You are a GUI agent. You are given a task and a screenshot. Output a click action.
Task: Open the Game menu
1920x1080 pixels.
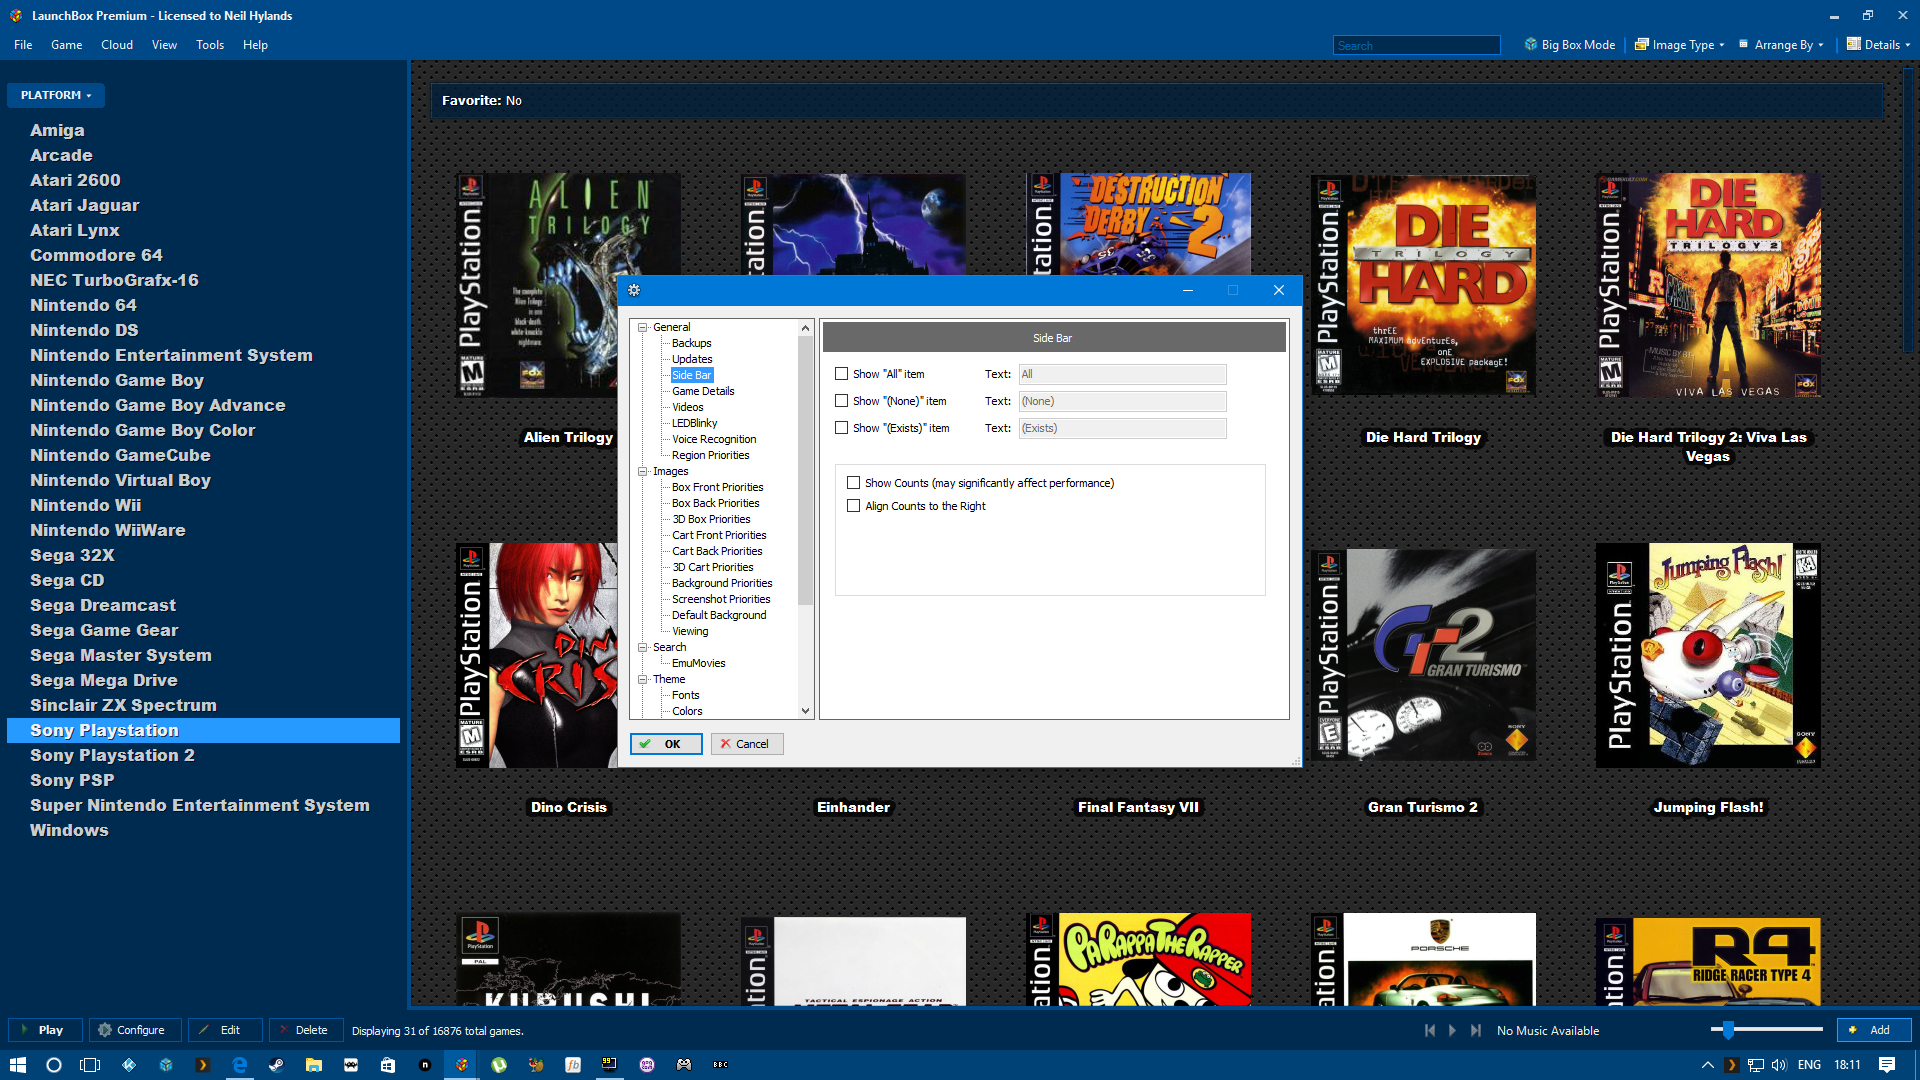click(x=66, y=45)
